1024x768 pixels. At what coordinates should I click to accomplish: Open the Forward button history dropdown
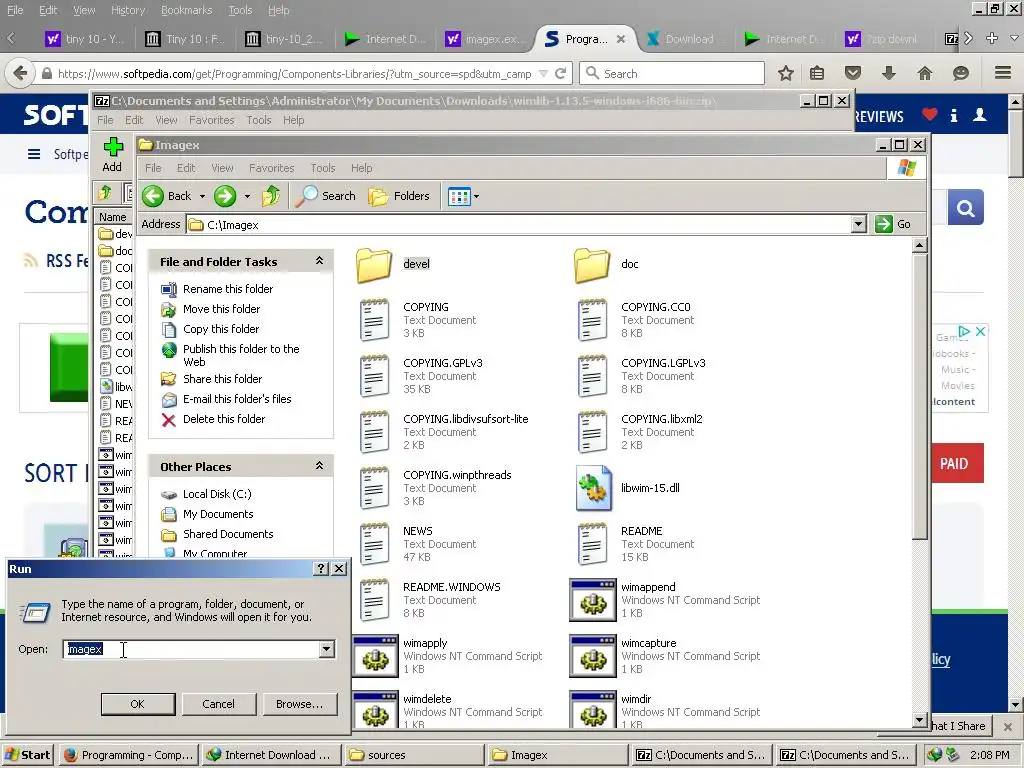pos(247,196)
